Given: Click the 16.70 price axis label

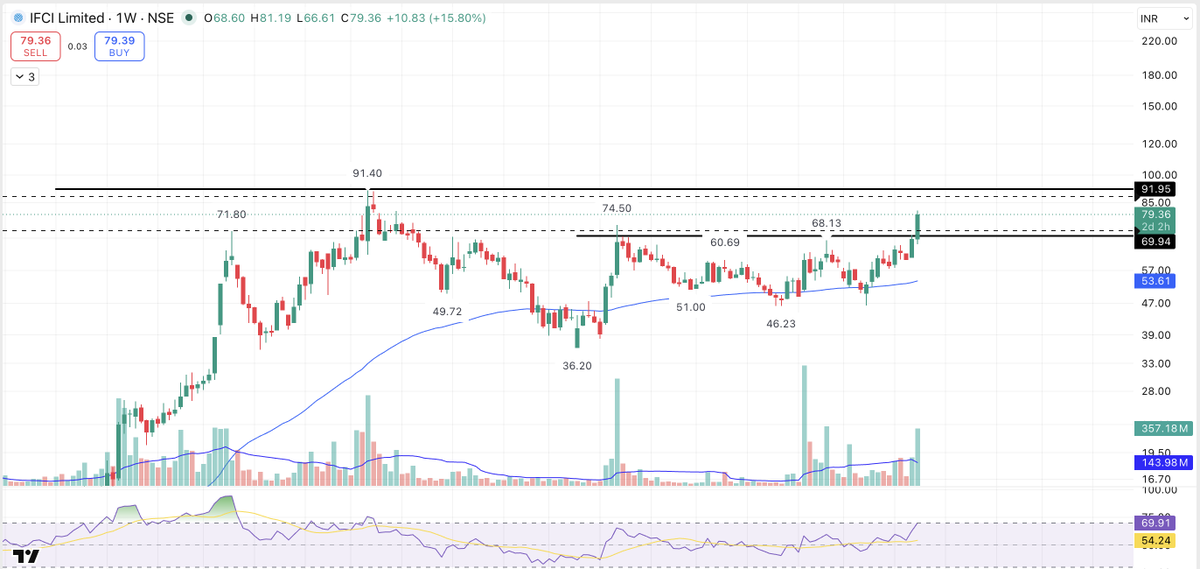Looking at the screenshot, I should coord(1156,479).
